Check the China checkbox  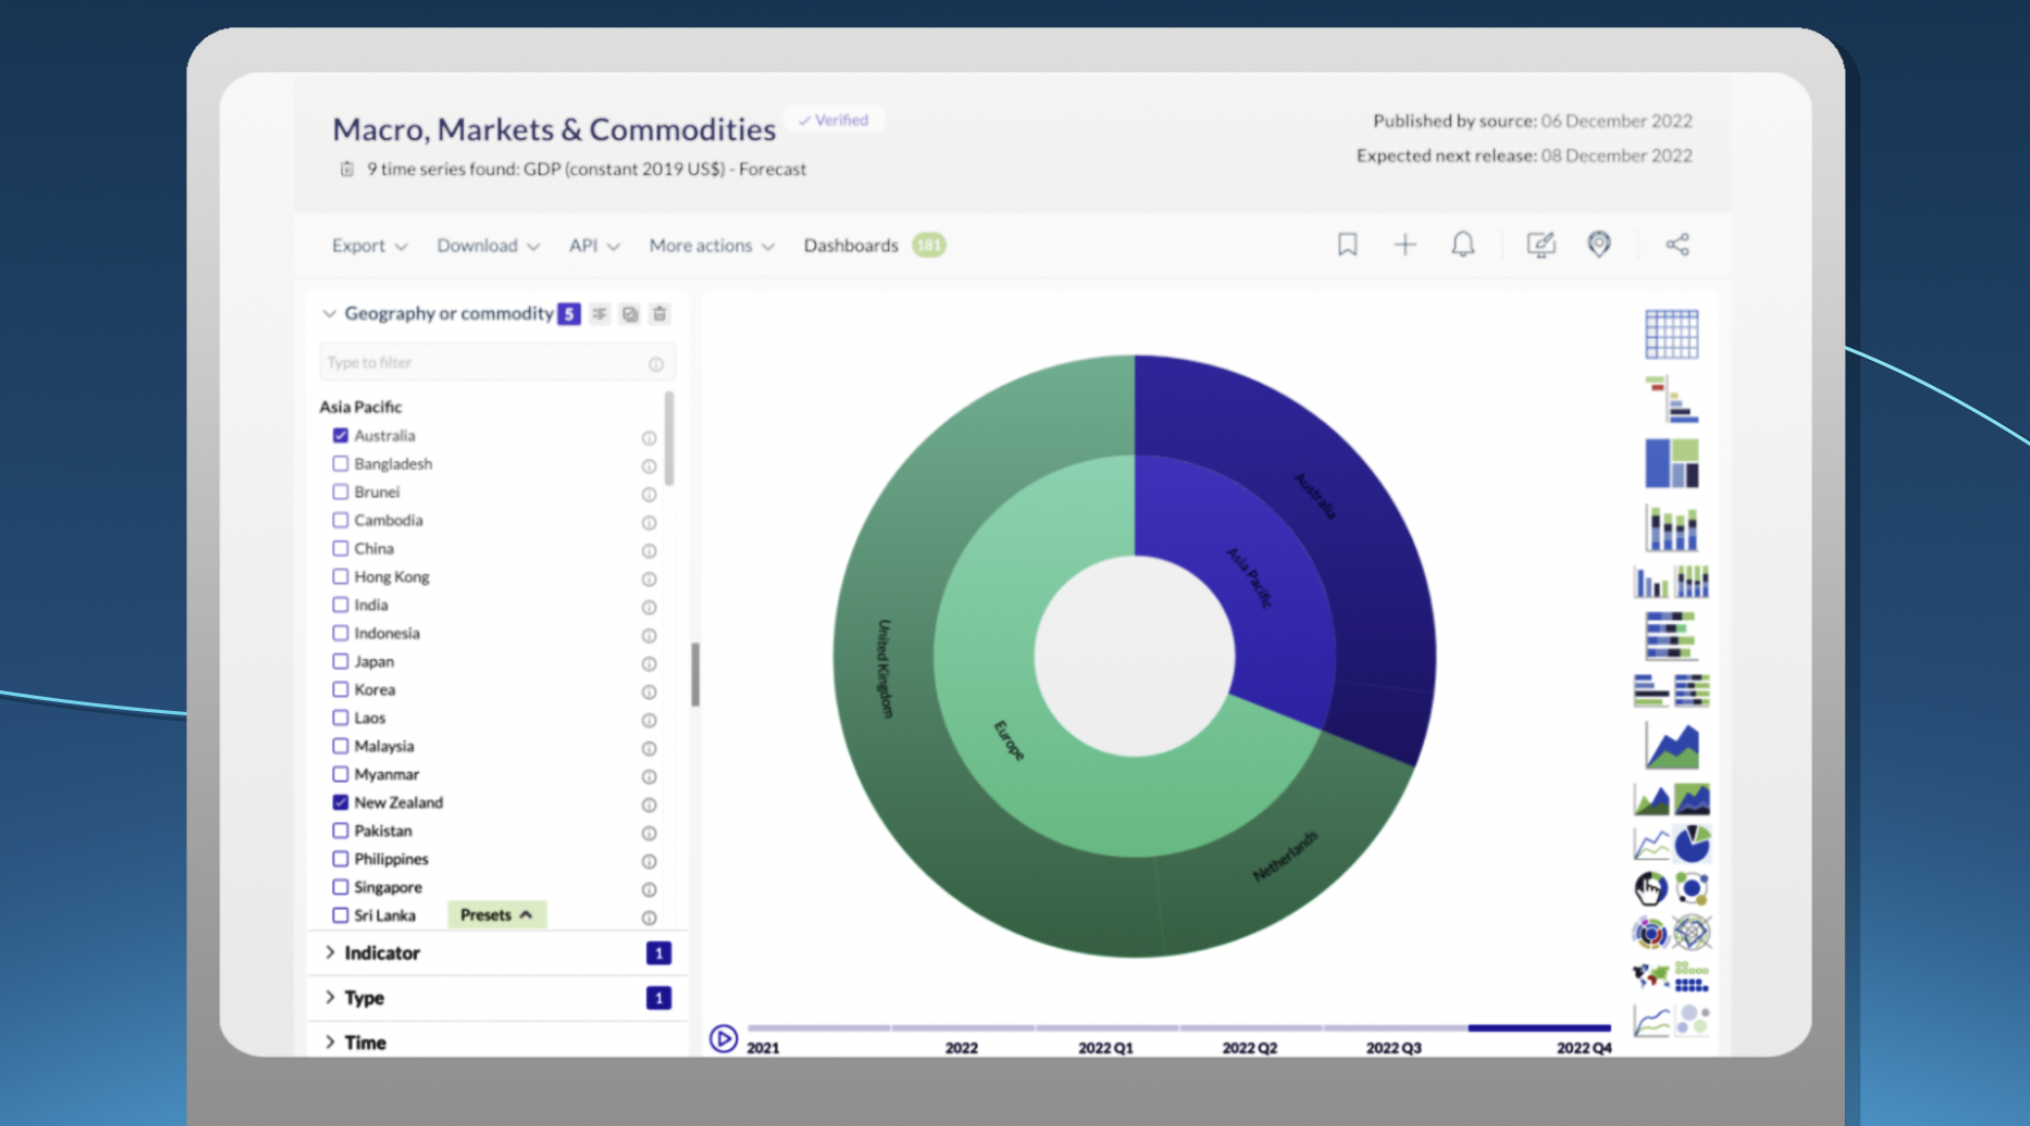coord(341,548)
